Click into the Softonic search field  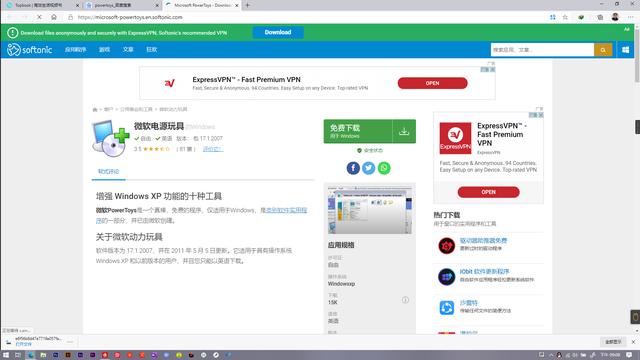(x=542, y=50)
